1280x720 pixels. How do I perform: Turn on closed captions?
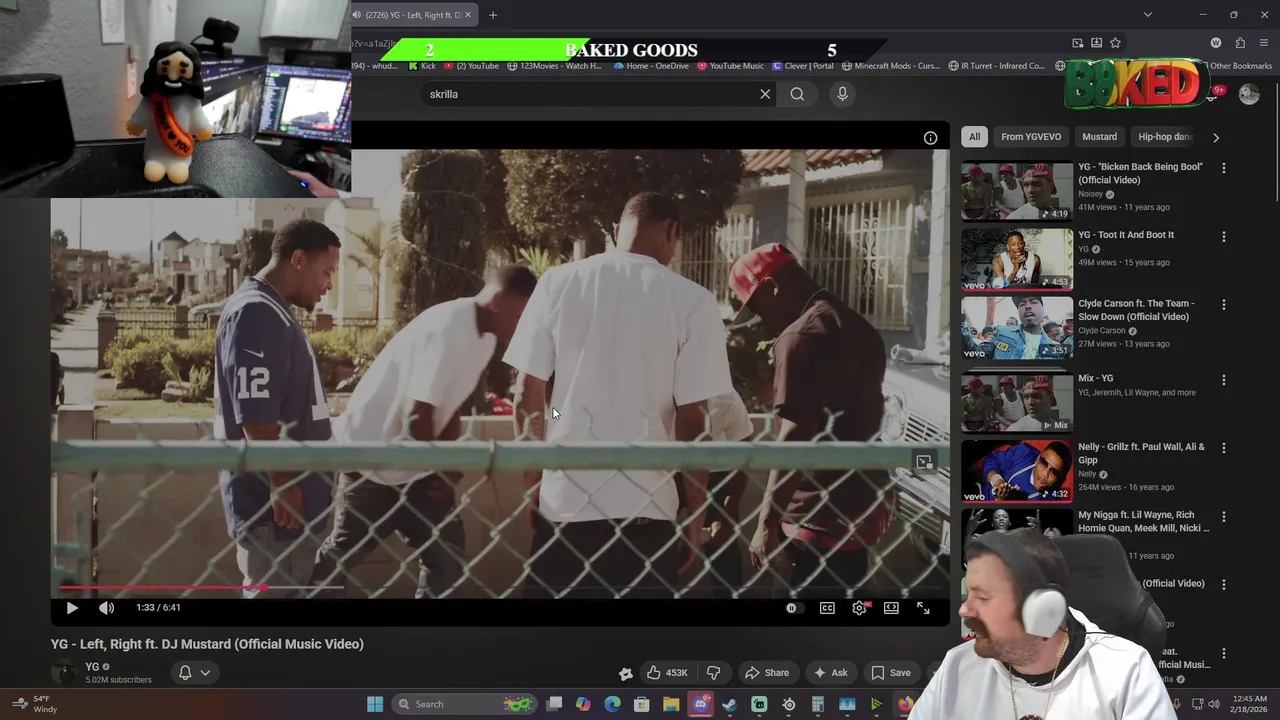(x=827, y=607)
